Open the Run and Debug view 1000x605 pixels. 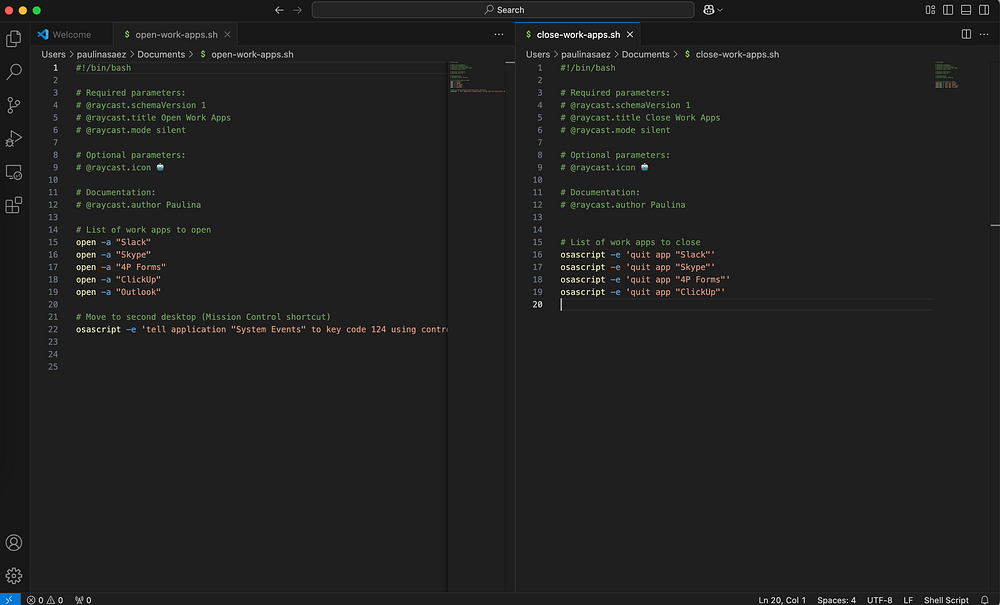click(14, 138)
